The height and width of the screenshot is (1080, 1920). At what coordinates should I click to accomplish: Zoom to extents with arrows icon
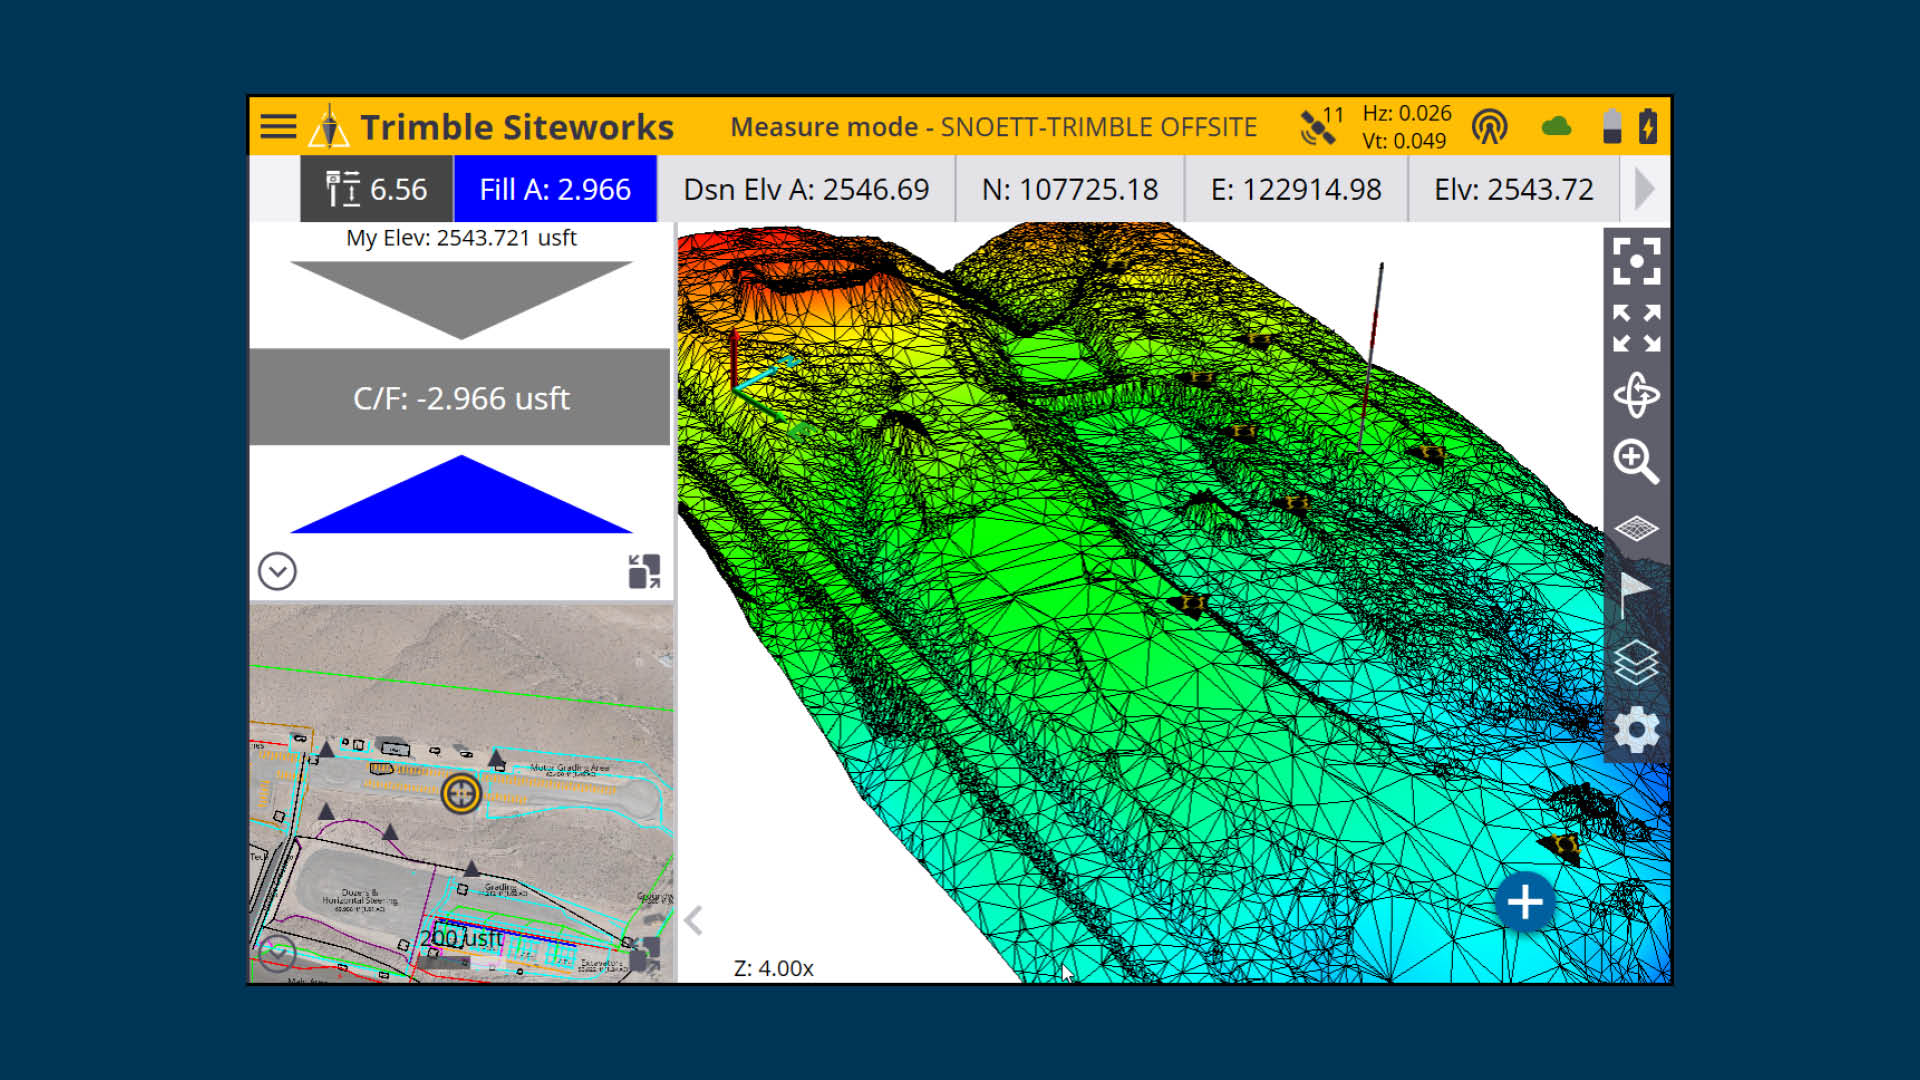coord(1636,328)
